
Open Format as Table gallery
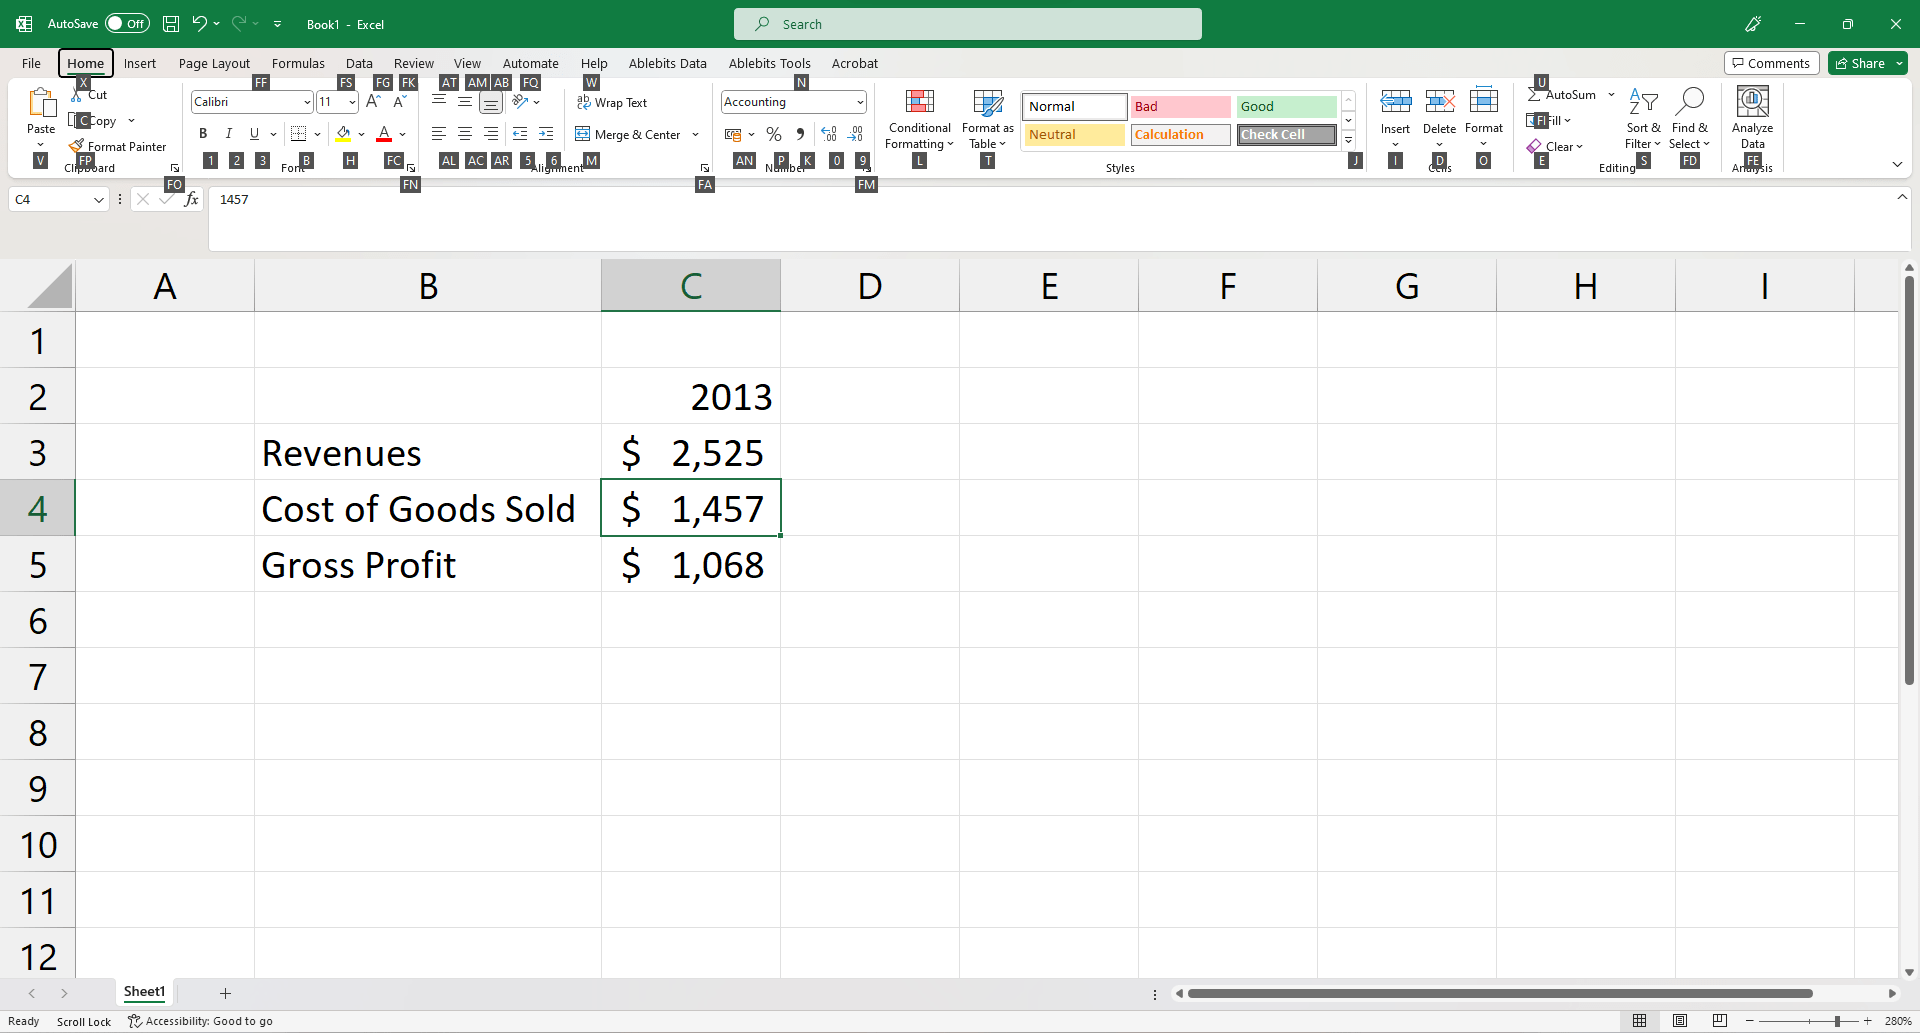coord(987,103)
